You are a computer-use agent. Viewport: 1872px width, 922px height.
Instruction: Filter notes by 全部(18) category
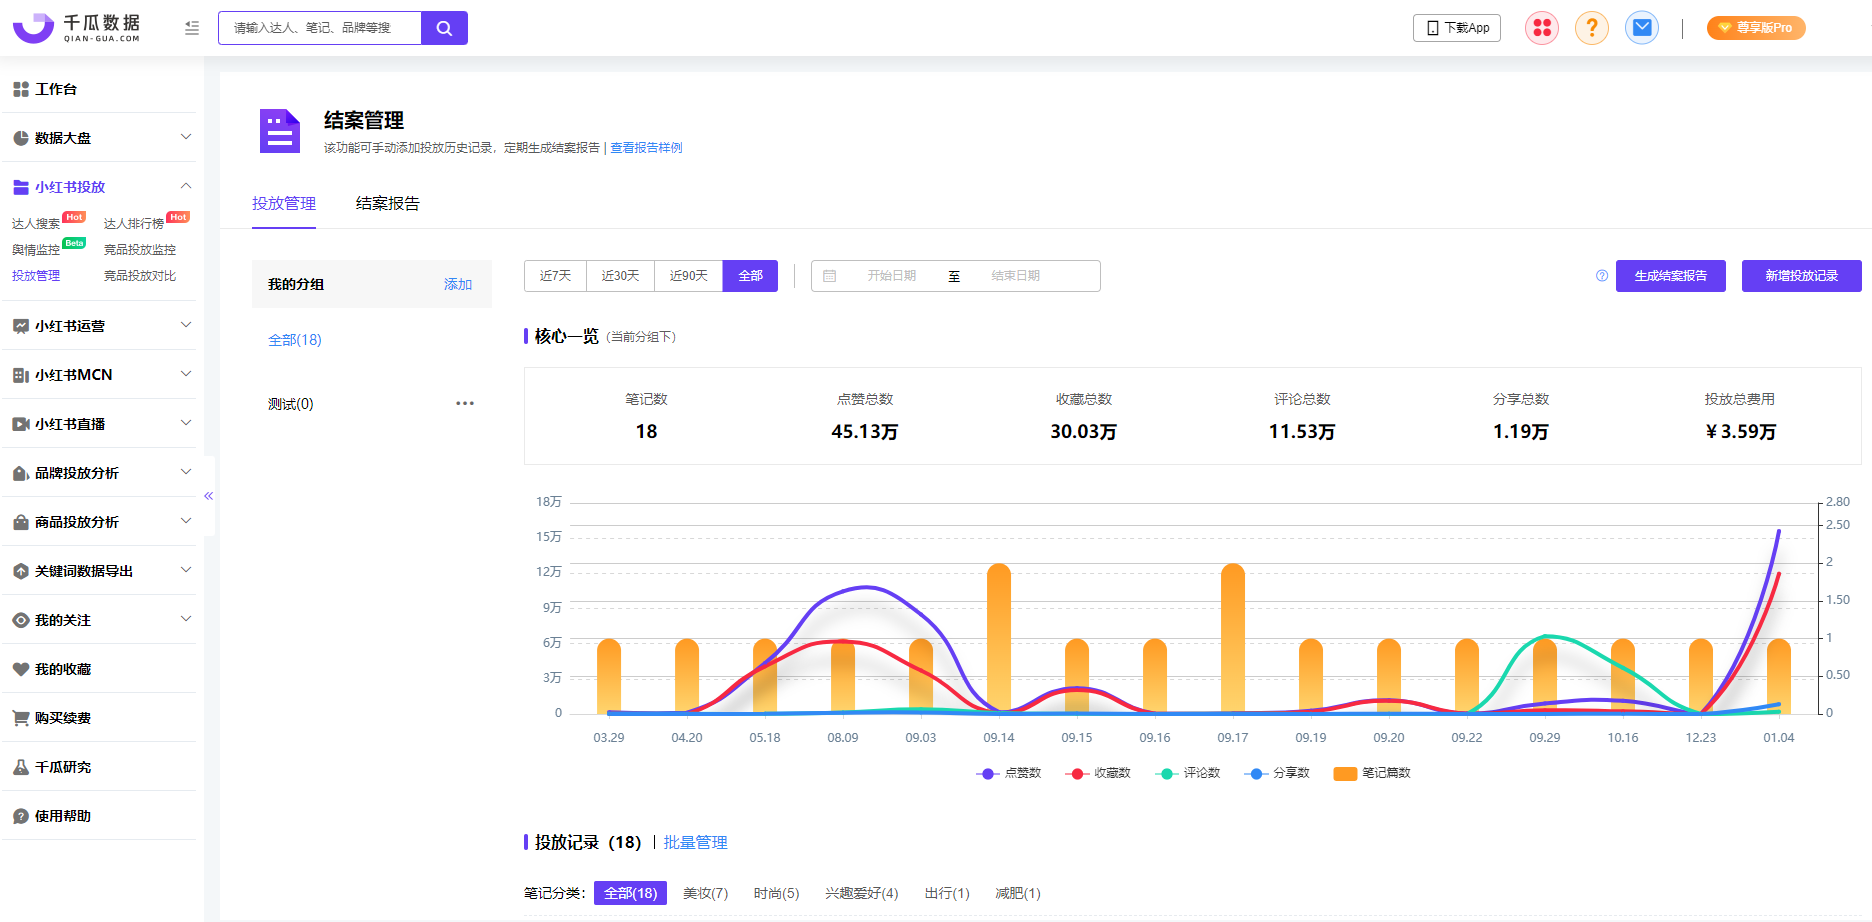630,893
